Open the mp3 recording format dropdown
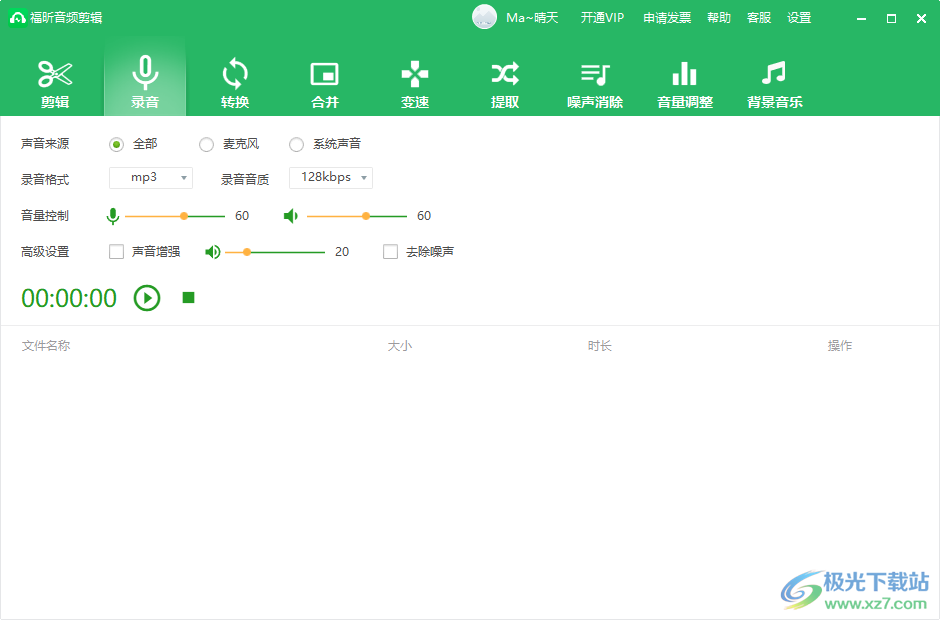This screenshot has width=940, height=620. [151, 177]
